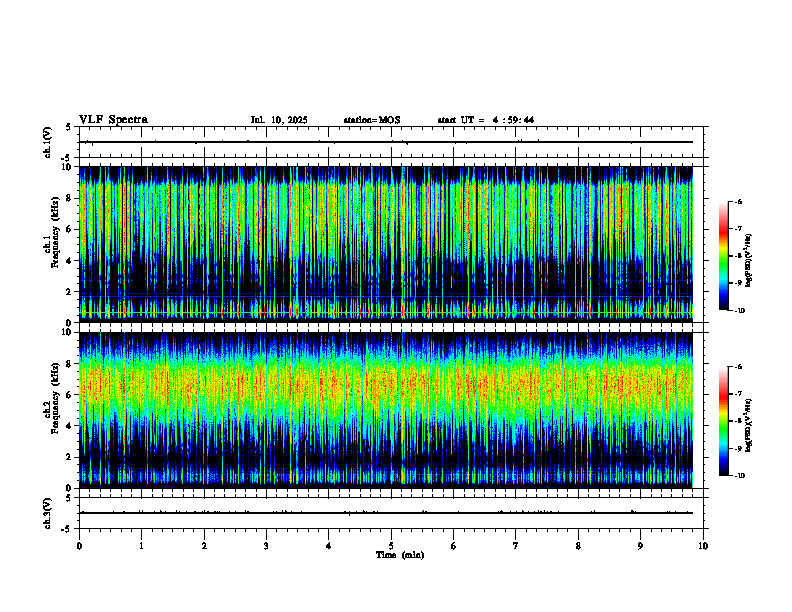The height and width of the screenshot is (612, 792).
Task: Select the ch.1 Frequency (kHz) axis label
Action: click(x=51, y=233)
